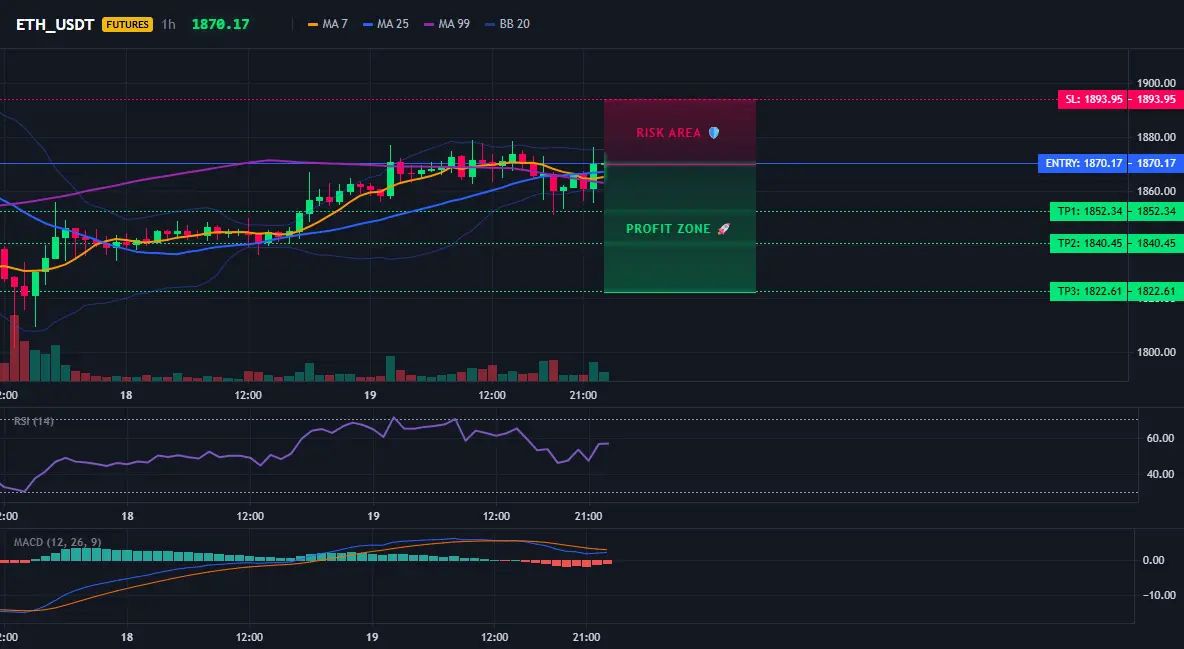Toggle the BB 20 legend indicator
This screenshot has width=1184, height=649.
tap(507, 24)
